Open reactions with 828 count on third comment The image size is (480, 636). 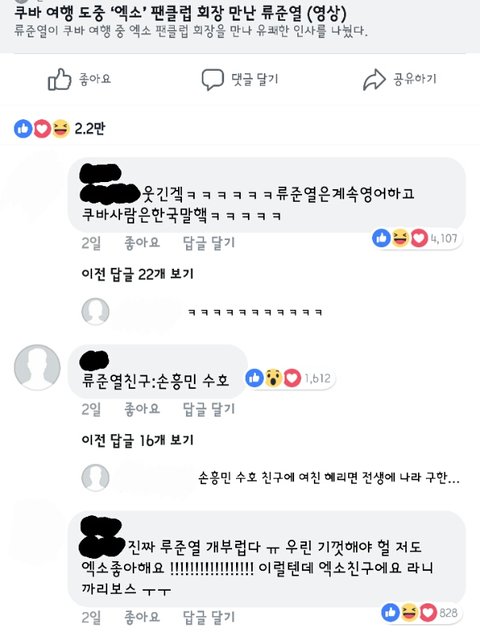coord(420,612)
